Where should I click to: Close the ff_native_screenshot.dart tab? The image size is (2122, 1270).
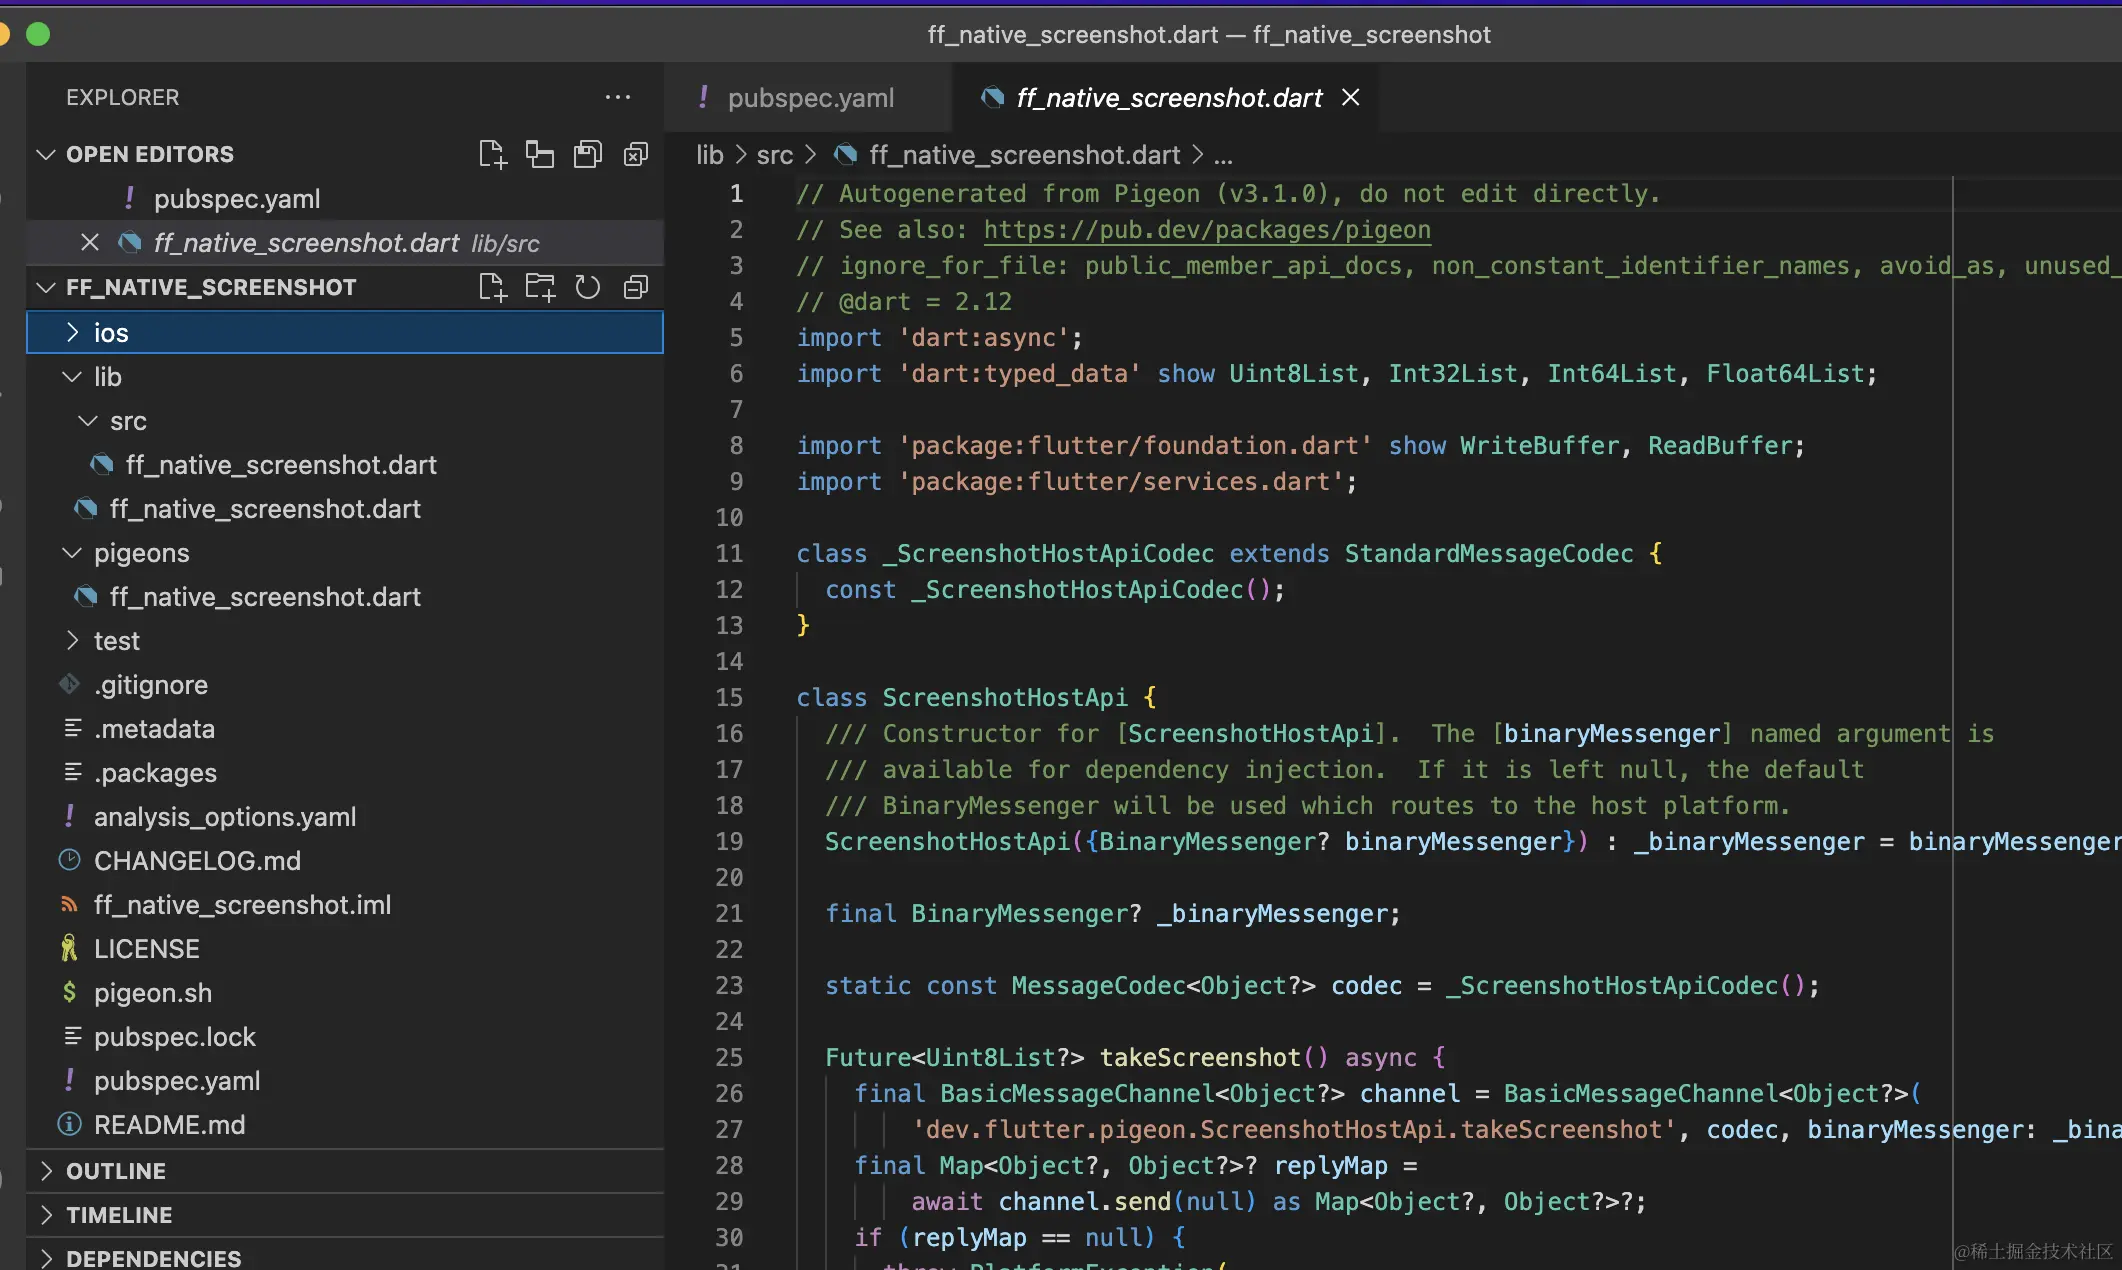coord(1350,97)
